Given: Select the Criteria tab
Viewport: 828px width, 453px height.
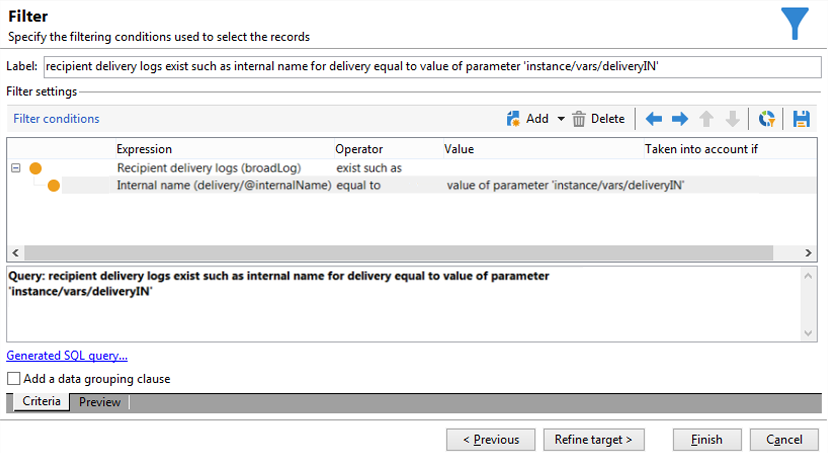Looking at the screenshot, I should 41,402.
